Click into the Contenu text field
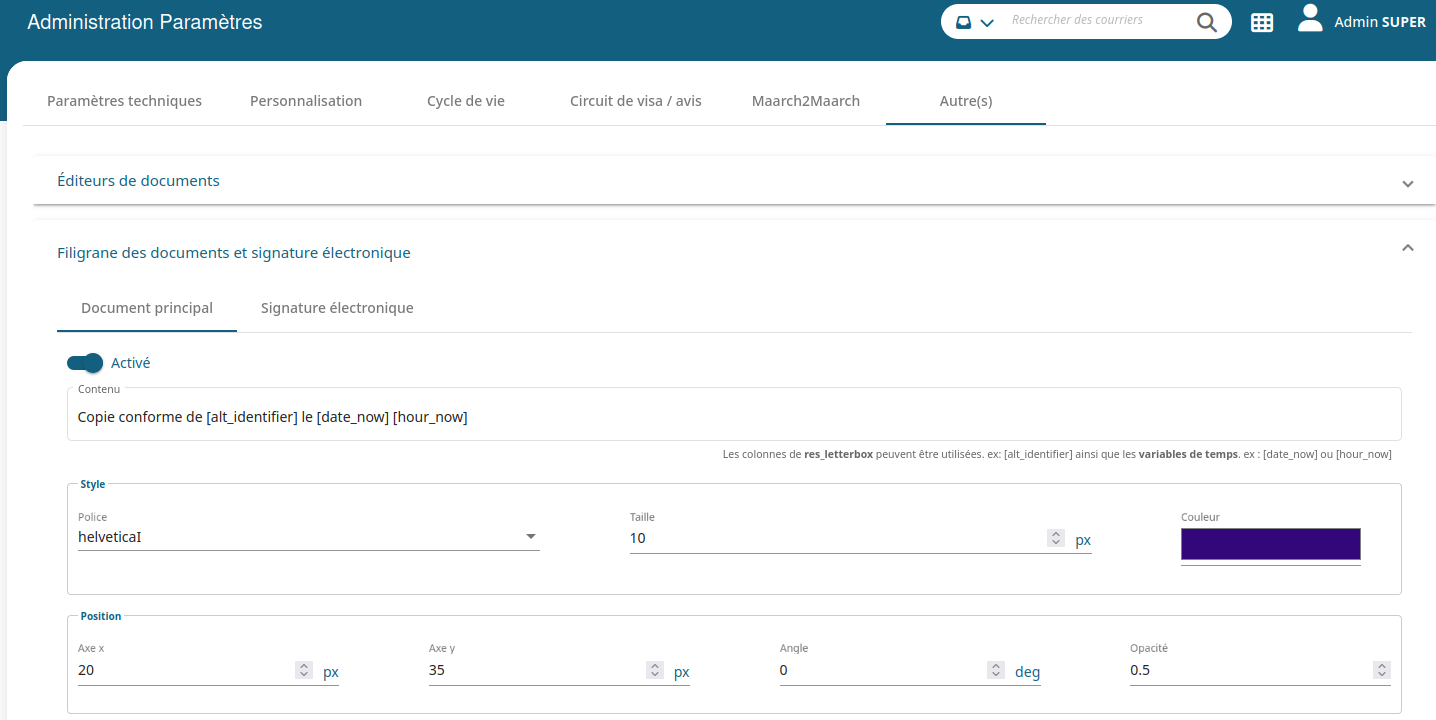Viewport: 1436px width, 720px height. (734, 417)
